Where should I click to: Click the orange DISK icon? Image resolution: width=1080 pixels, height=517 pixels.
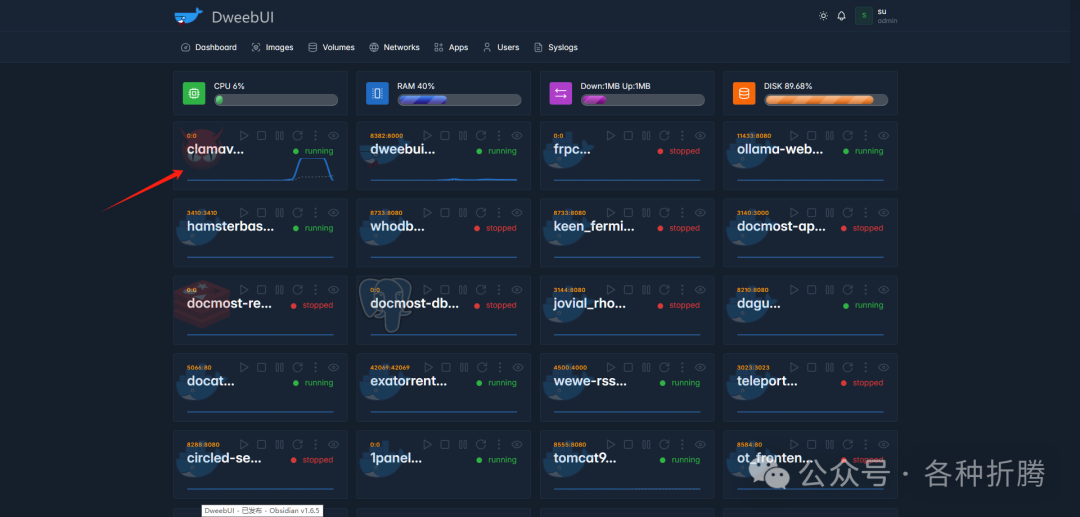click(x=744, y=93)
